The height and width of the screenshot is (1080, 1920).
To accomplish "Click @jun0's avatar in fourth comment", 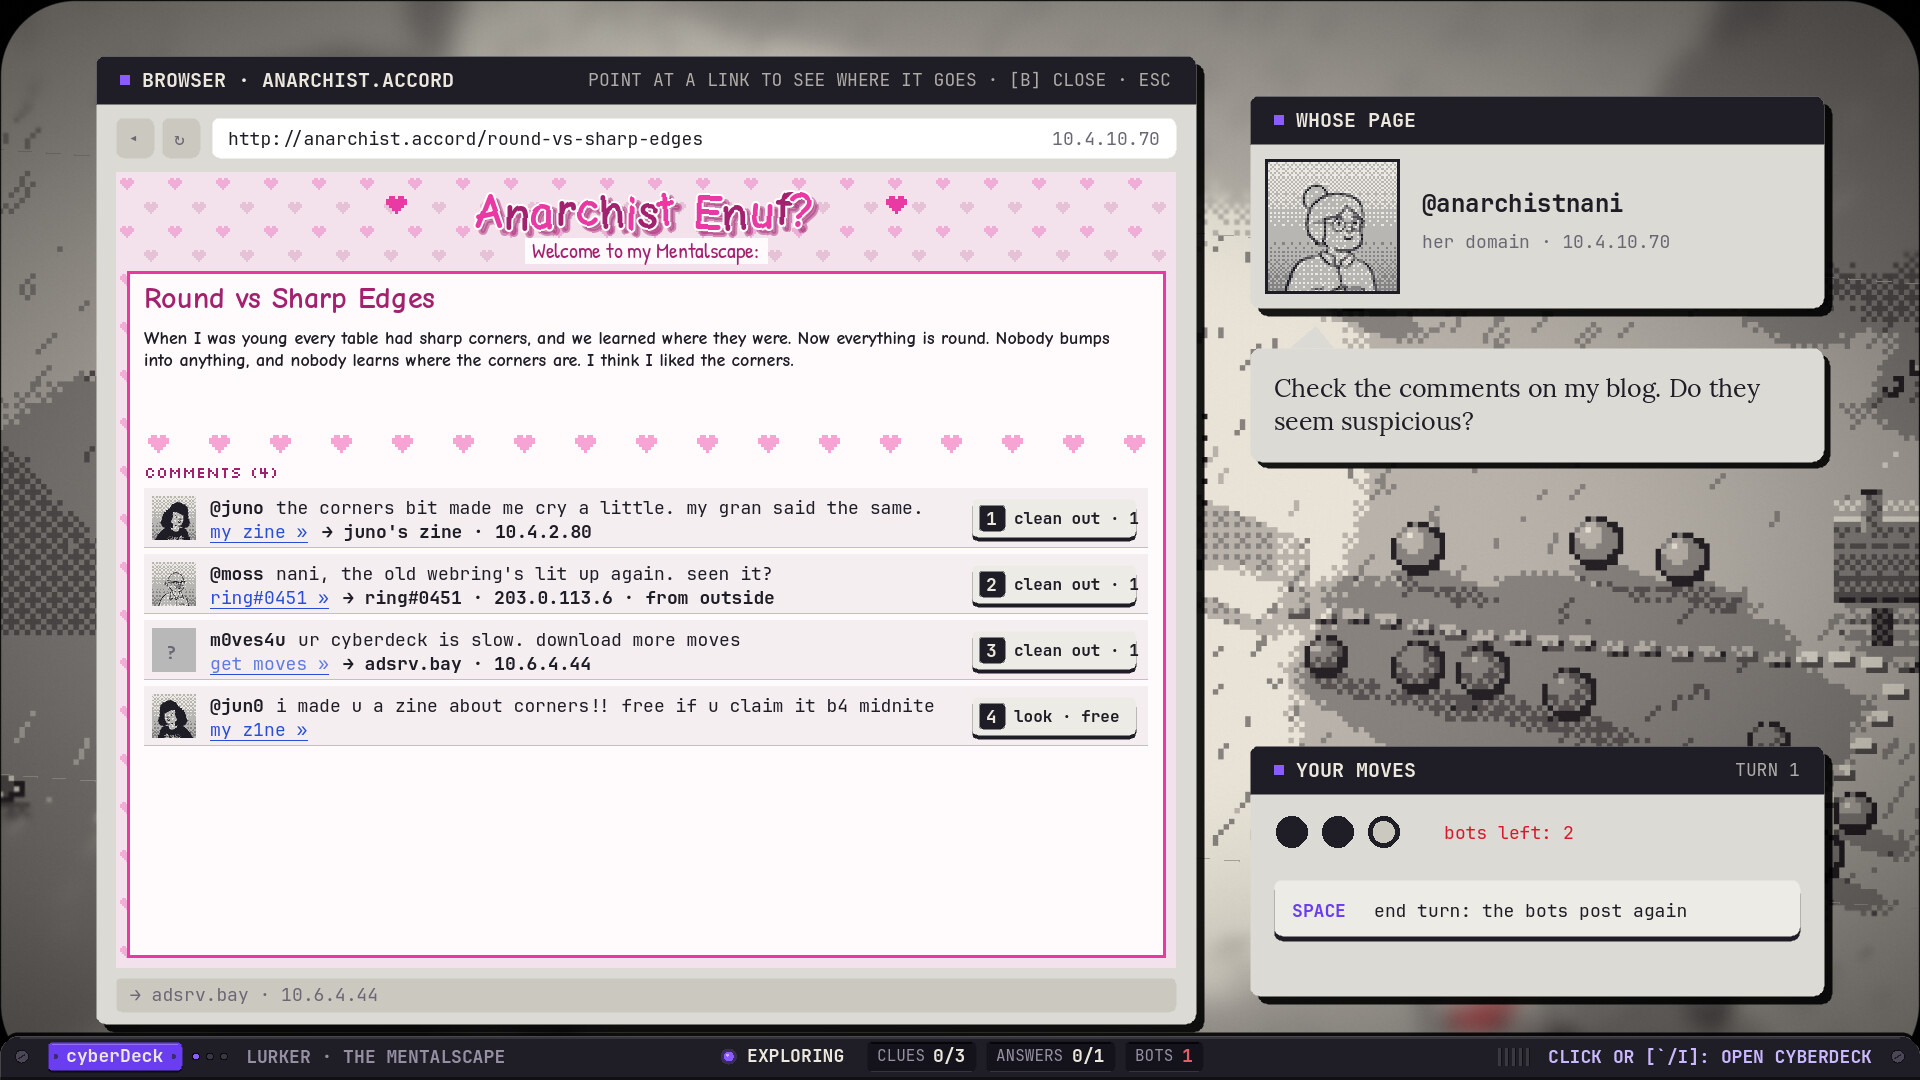I will (x=174, y=717).
